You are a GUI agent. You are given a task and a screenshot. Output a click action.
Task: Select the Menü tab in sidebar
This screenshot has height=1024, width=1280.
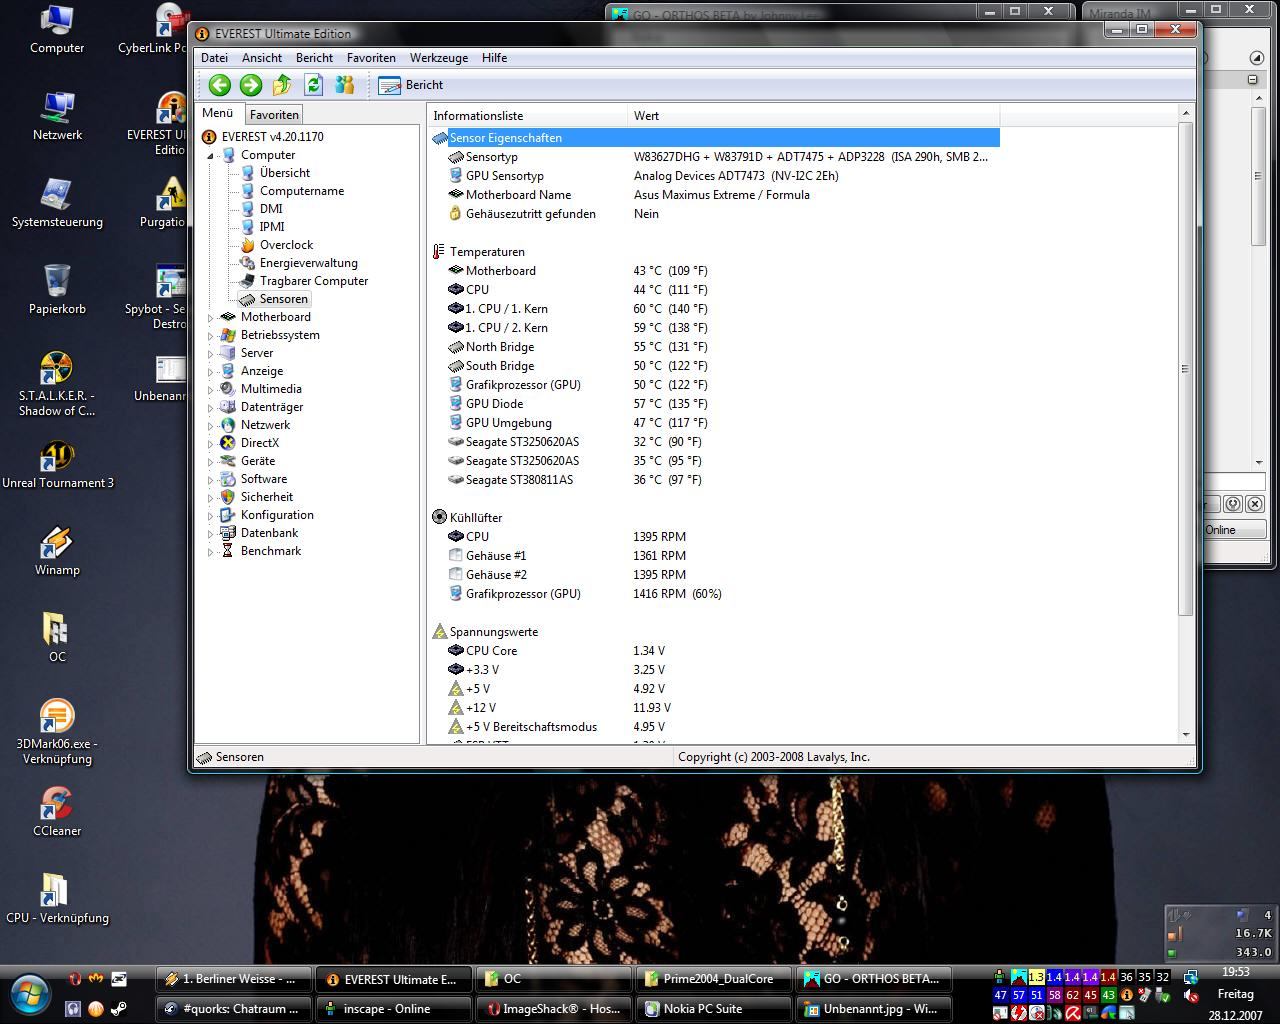tap(217, 113)
